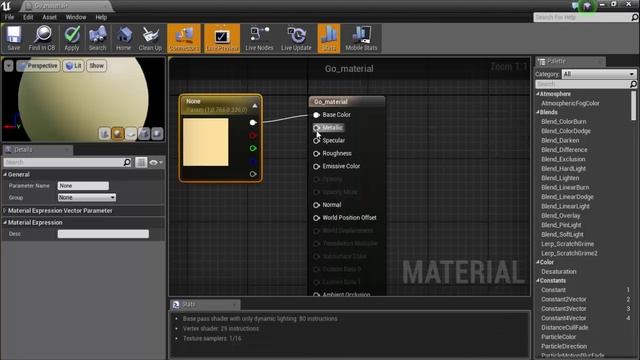The width and height of the screenshot is (640, 360).
Task: Expand Material Expression Vector Parameter section
Action: [5, 211]
